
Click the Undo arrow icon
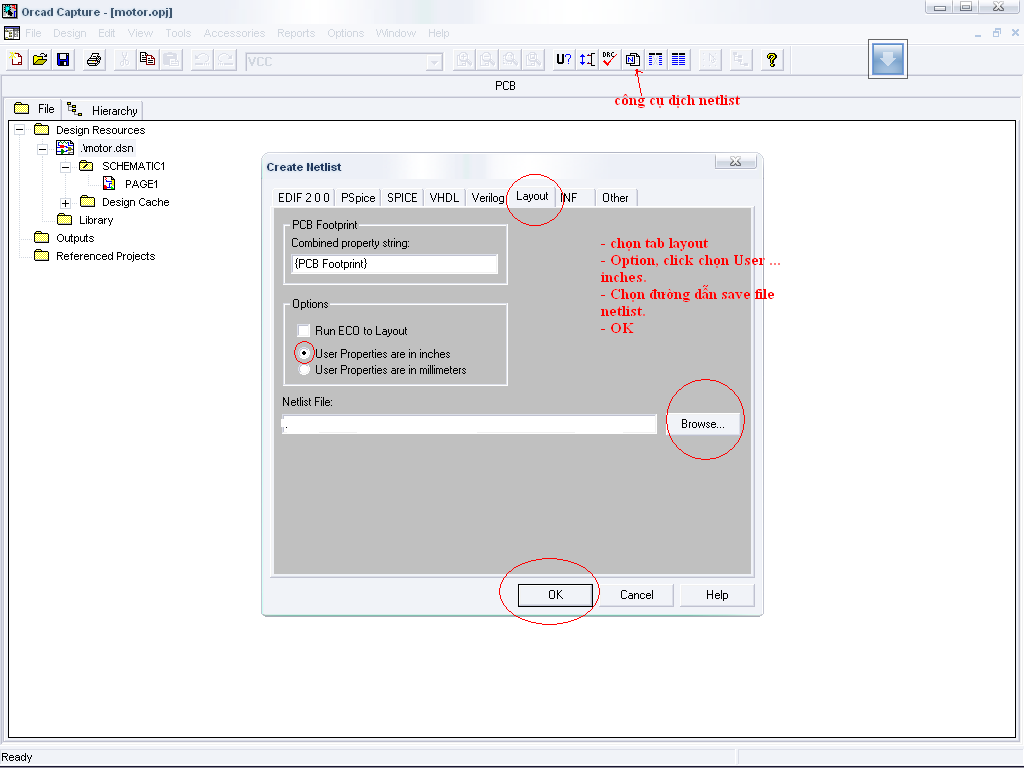pos(202,60)
